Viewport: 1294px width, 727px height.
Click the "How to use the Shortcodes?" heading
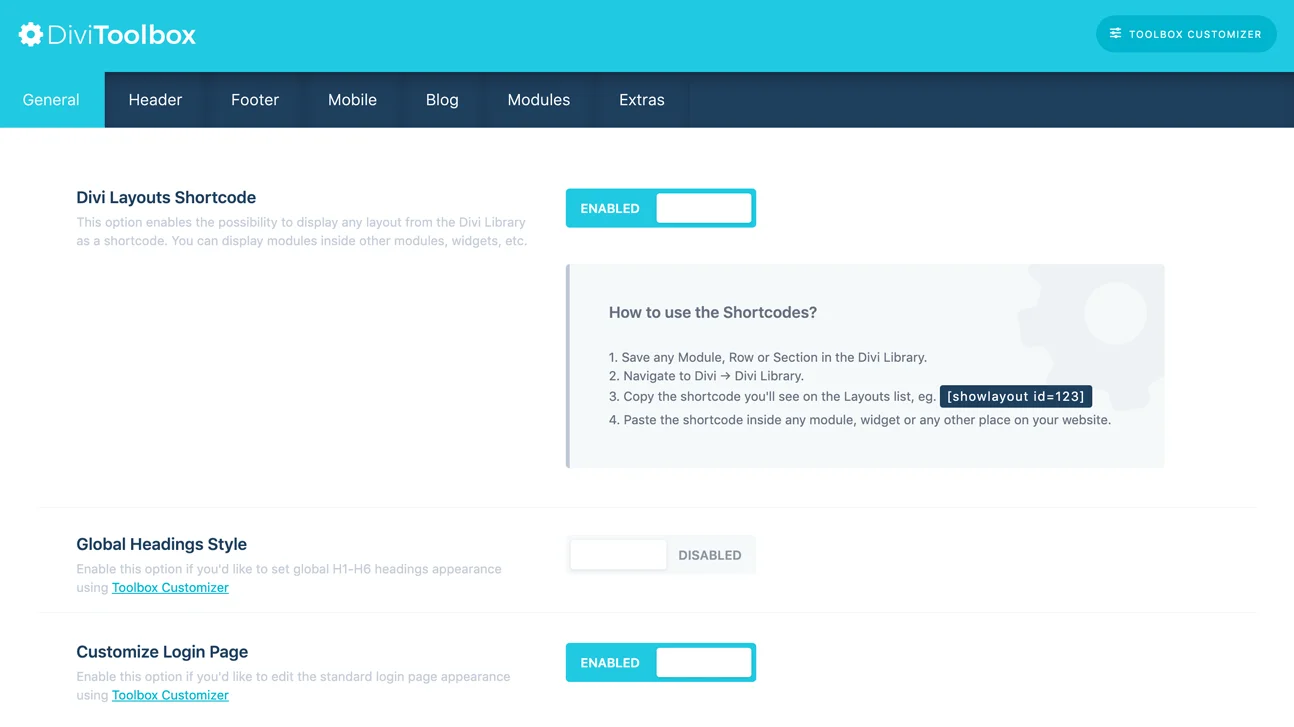click(713, 312)
